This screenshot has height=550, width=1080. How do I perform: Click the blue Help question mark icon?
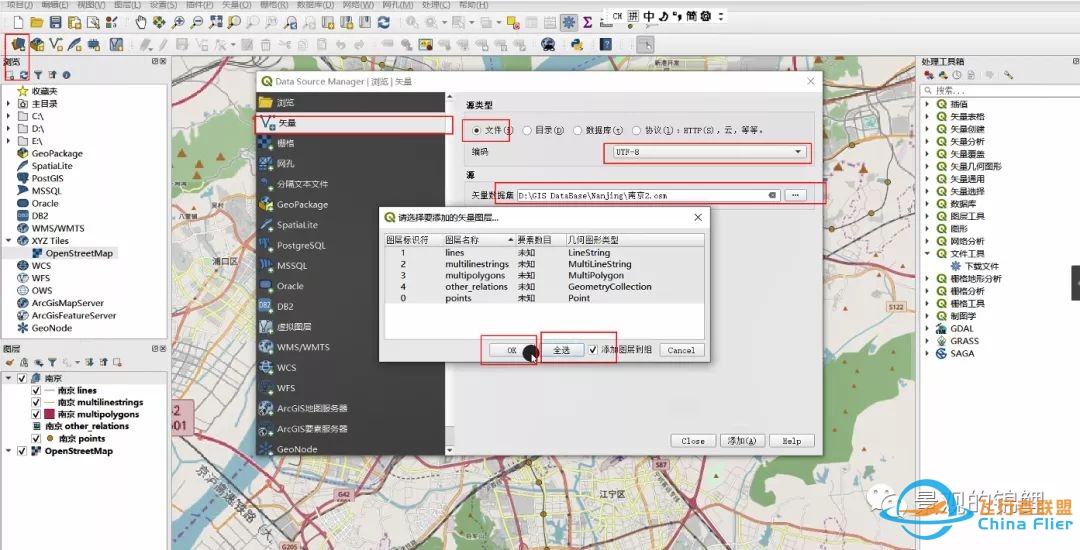coord(605,44)
